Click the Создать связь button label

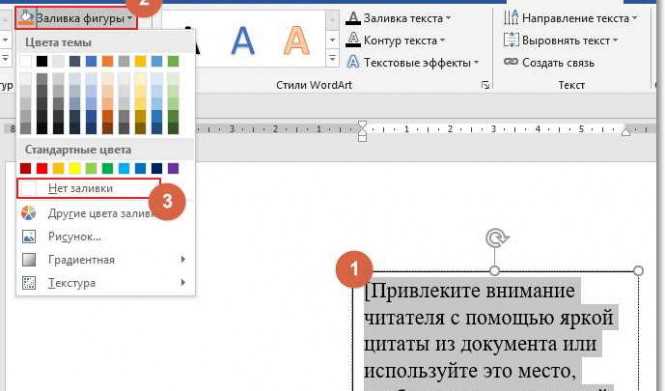pyautogui.click(x=558, y=63)
